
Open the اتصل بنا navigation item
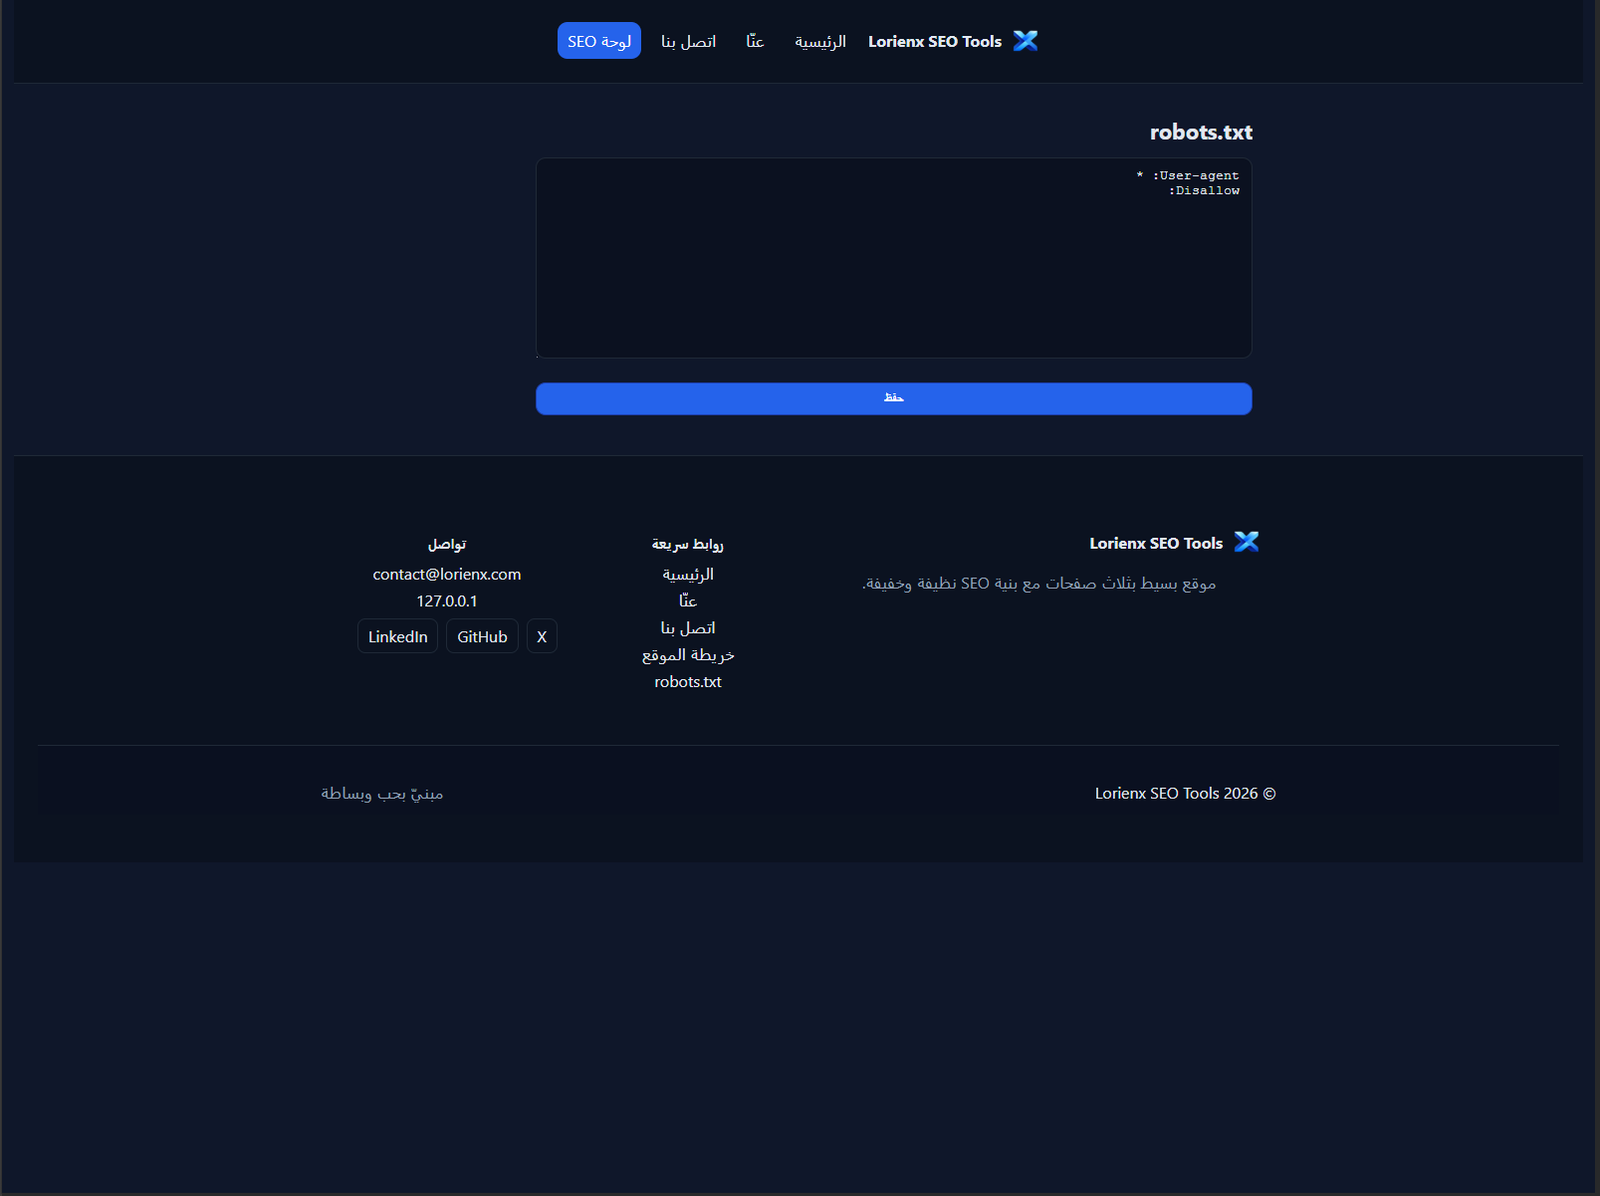coord(688,41)
